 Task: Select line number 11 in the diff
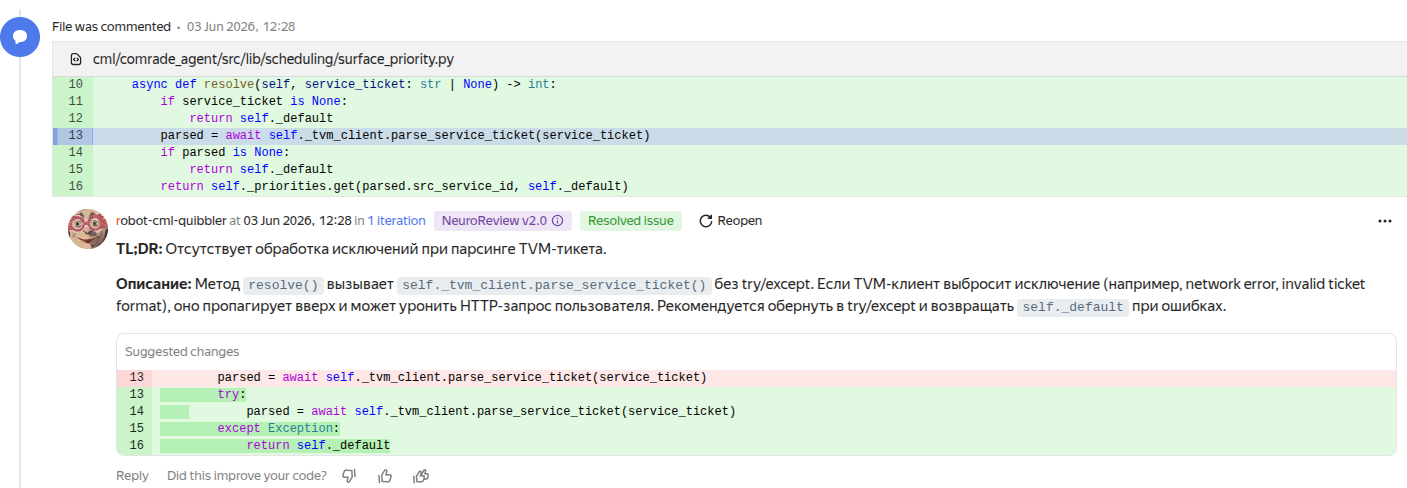coord(75,102)
